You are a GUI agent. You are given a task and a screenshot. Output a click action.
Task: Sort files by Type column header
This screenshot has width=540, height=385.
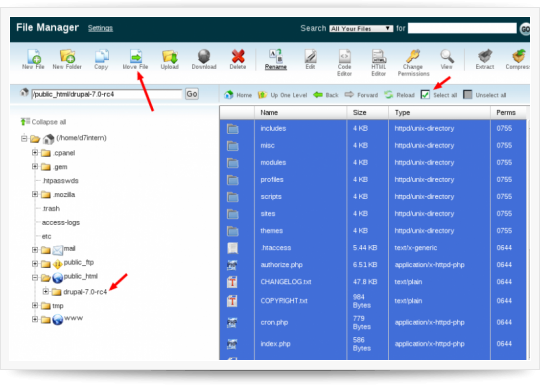coord(439,113)
